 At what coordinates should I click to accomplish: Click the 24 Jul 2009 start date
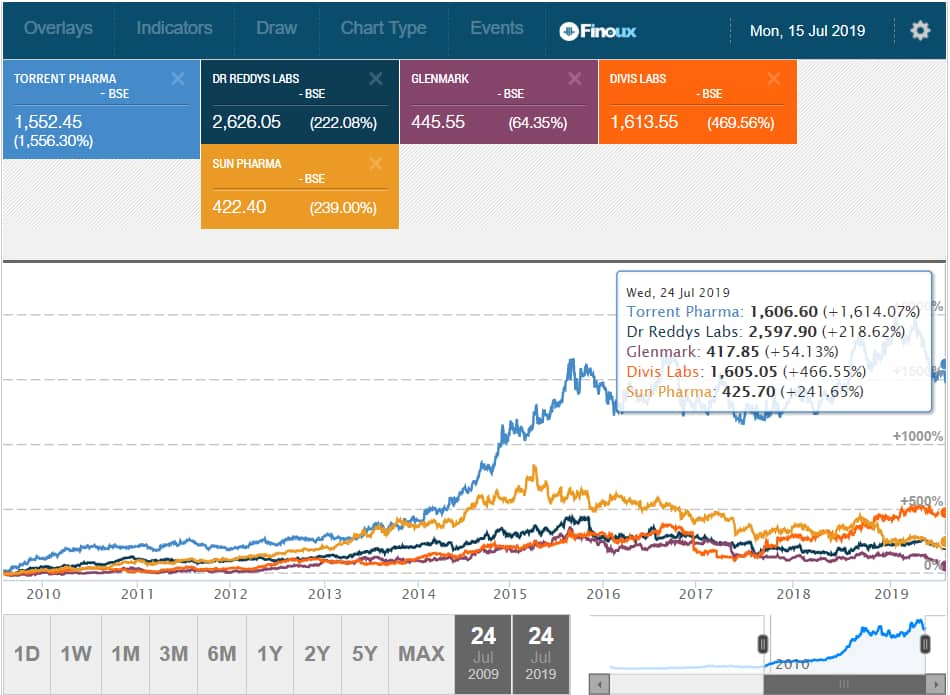(x=483, y=653)
